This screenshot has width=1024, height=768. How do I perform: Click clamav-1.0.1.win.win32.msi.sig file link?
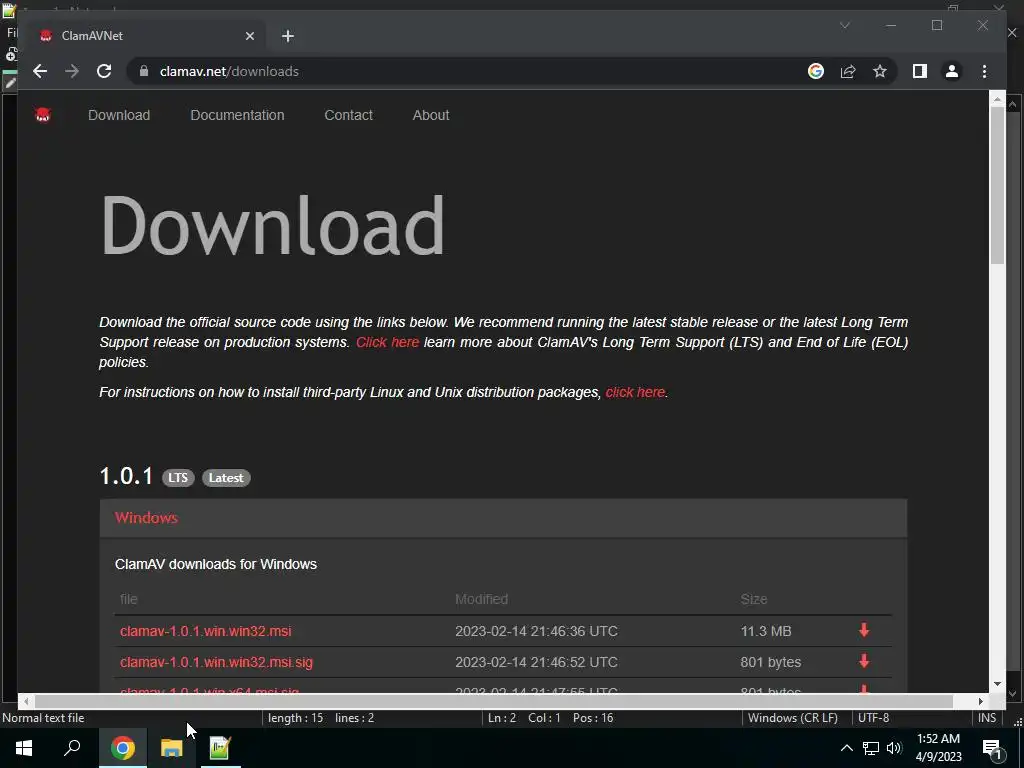pos(216,662)
